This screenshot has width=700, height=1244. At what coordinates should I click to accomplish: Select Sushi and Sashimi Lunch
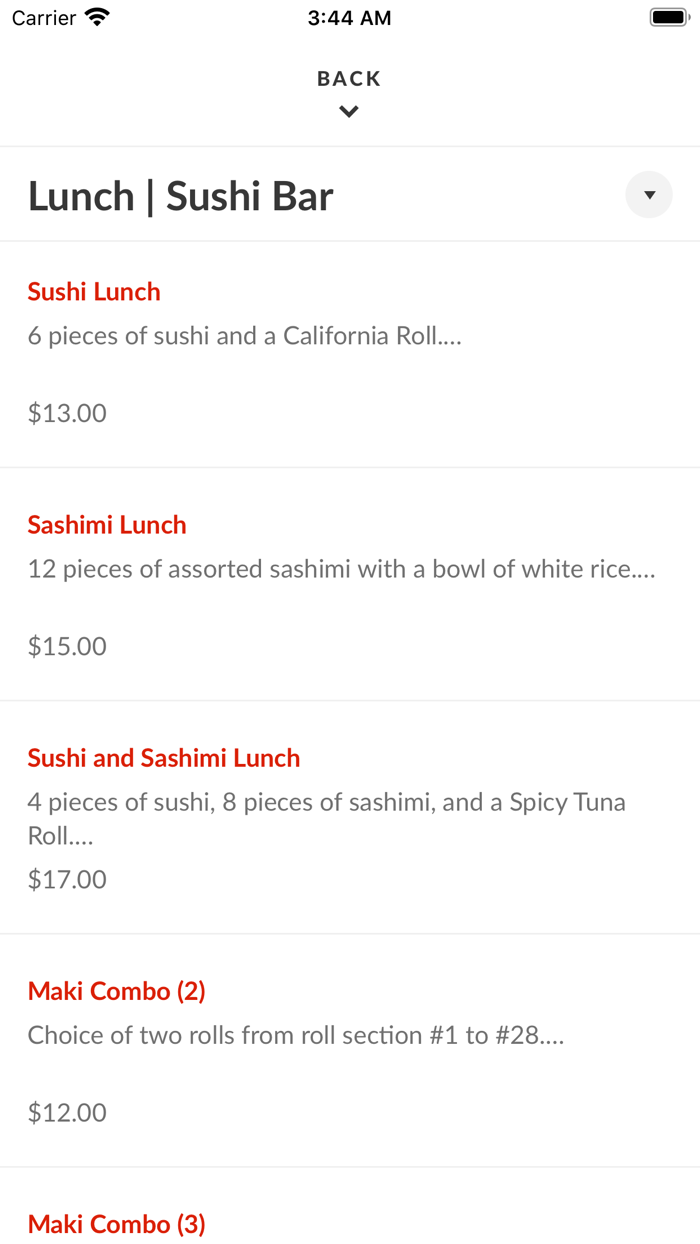[163, 757]
